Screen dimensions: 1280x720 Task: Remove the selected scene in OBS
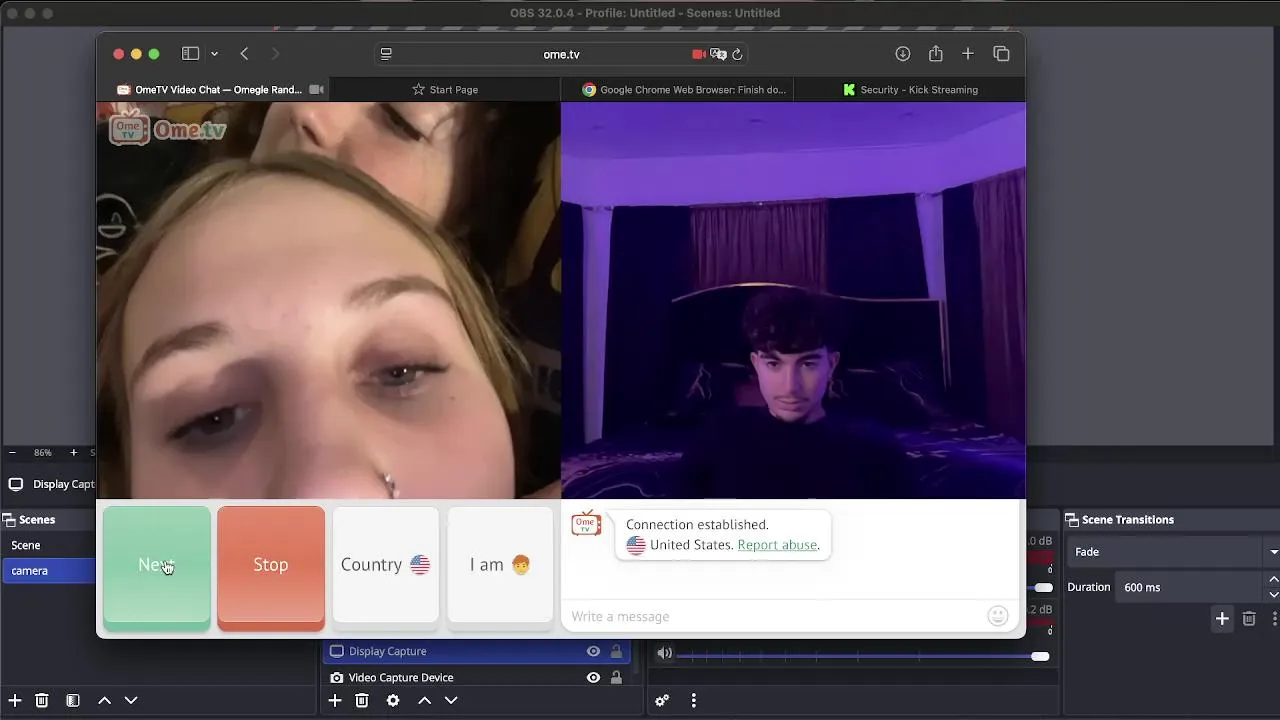[42, 701]
